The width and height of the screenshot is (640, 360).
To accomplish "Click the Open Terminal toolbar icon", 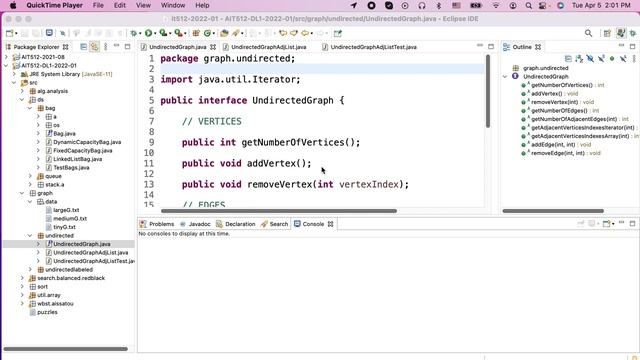I will click(49, 33).
